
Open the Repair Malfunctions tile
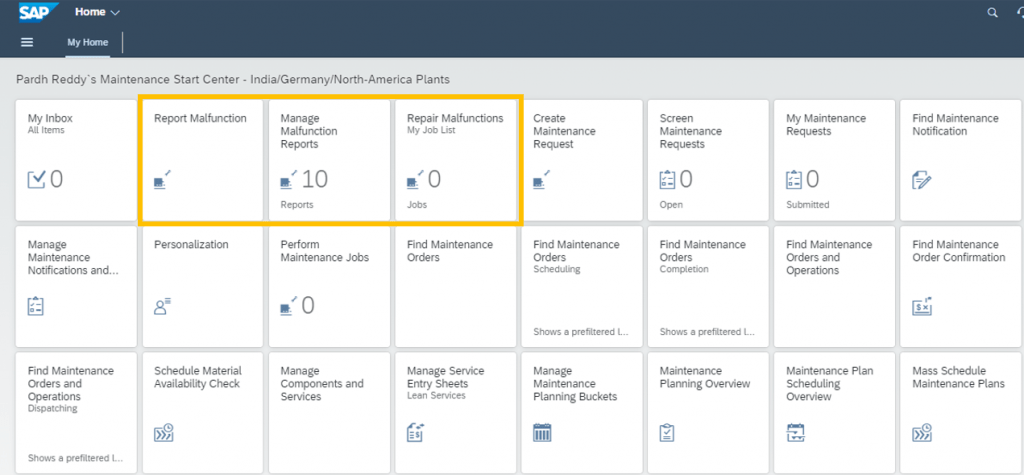point(455,160)
